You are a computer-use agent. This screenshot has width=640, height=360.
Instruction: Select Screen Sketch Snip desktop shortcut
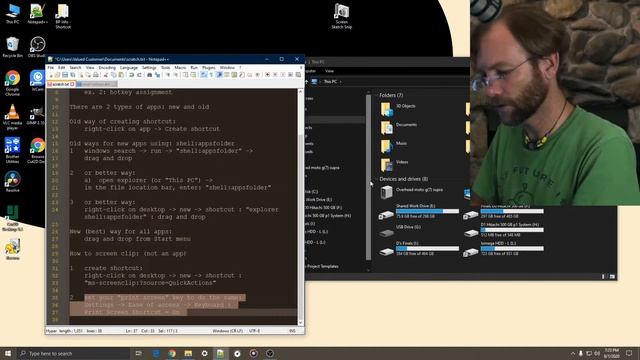pyautogui.click(x=342, y=16)
